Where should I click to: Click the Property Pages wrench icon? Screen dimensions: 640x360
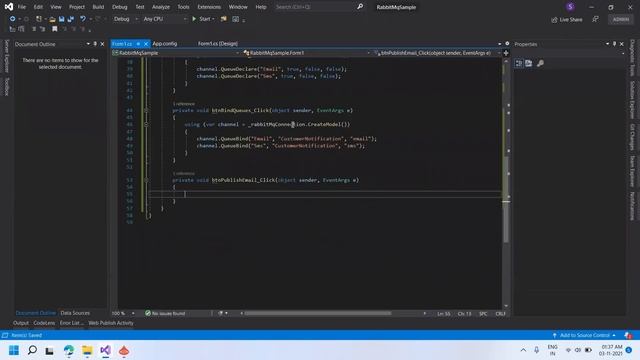tap(540, 63)
